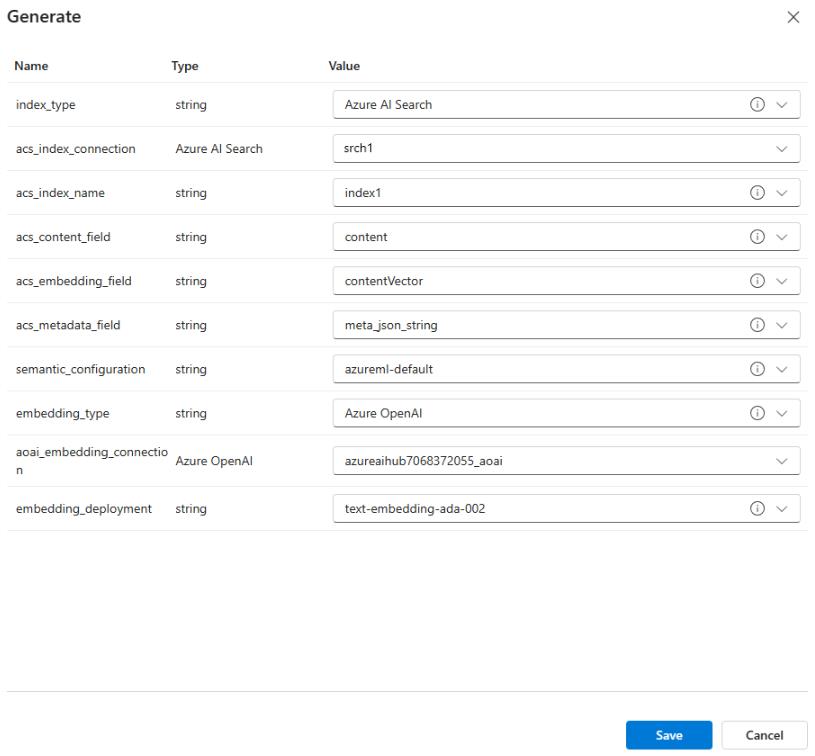Viewport: 815px width, 756px height.
Task: Click info icon in embedding_type row
Action: click(757, 413)
